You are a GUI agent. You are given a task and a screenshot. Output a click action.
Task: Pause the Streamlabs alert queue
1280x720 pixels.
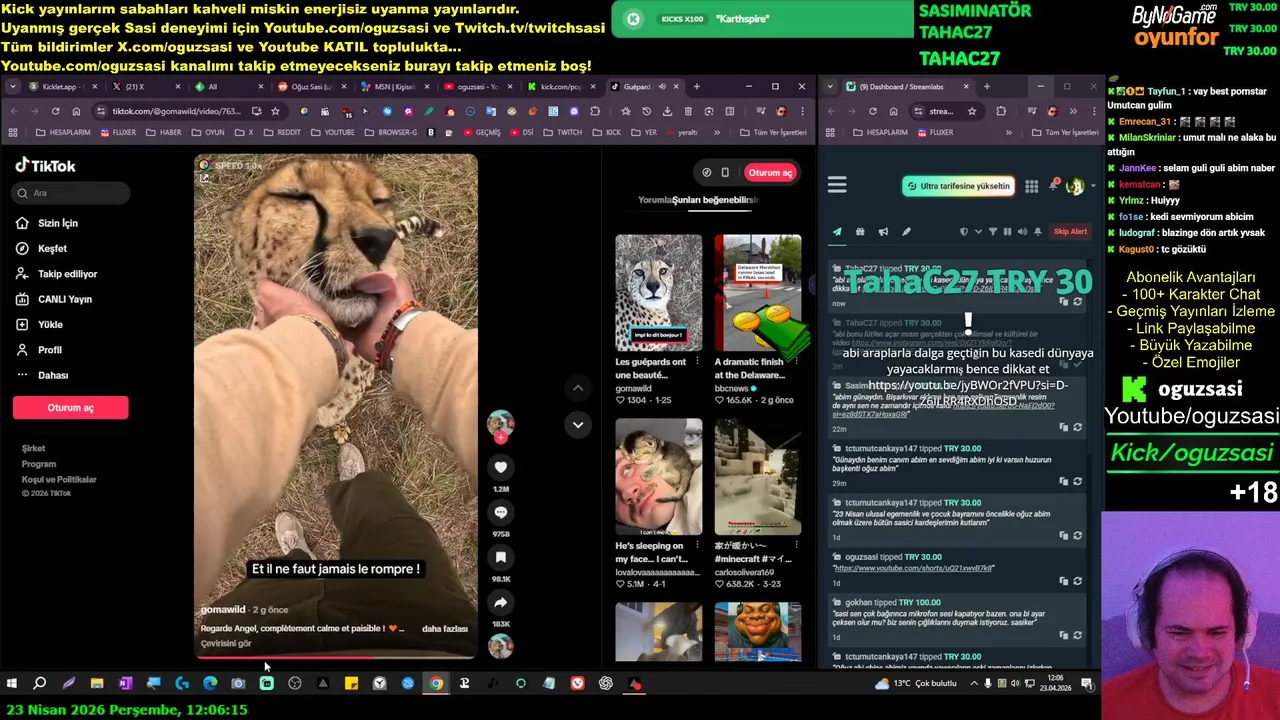tap(1007, 232)
